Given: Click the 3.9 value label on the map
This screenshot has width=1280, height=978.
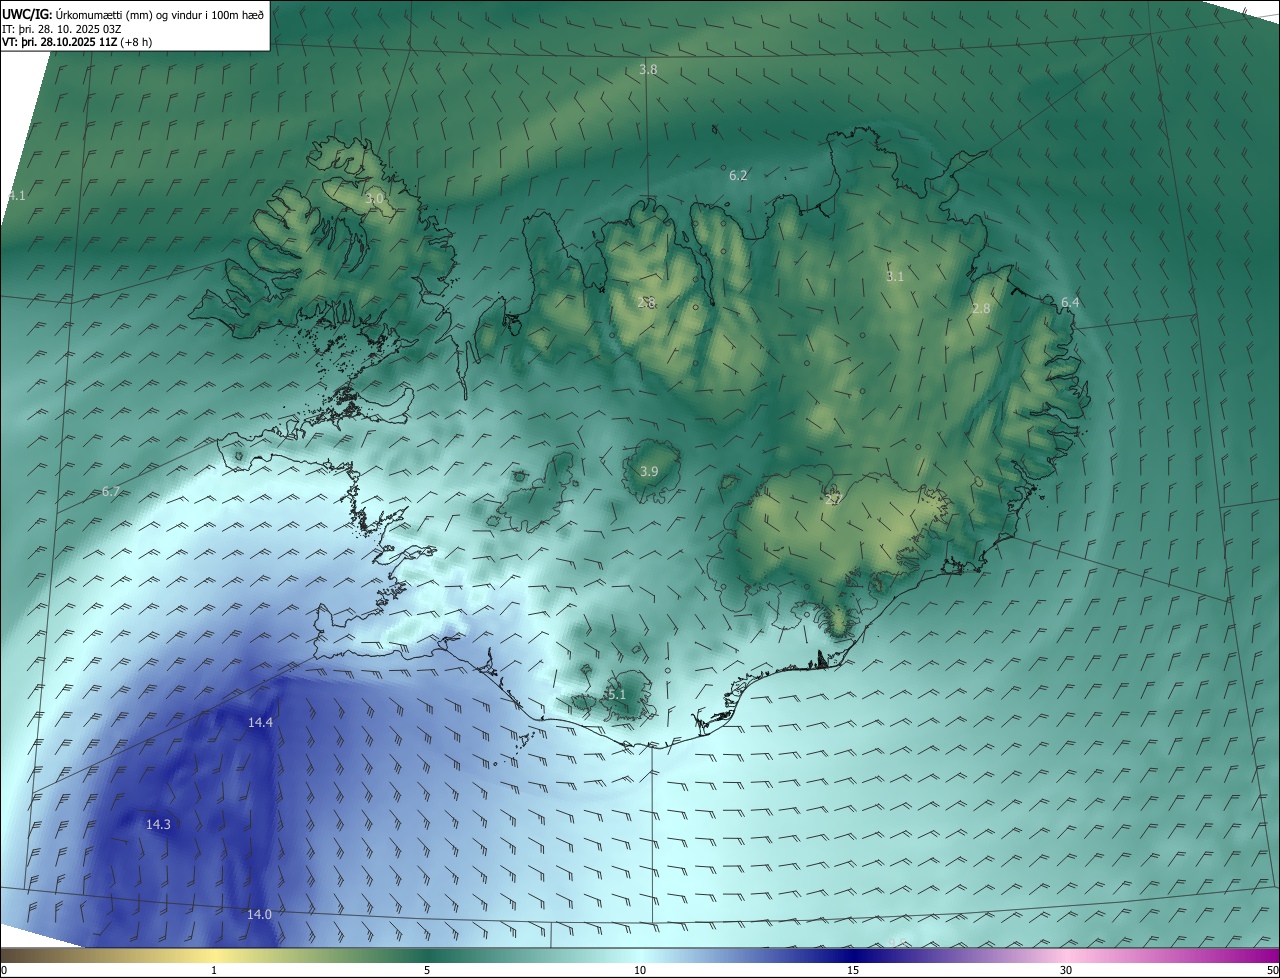Looking at the screenshot, I should [649, 472].
